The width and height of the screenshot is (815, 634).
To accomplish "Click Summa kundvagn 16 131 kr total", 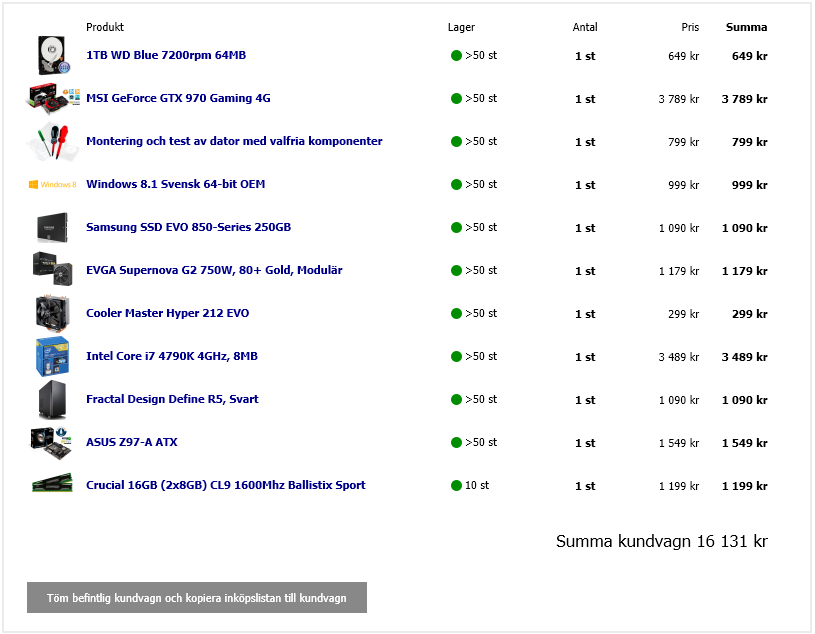I will [x=662, y=541].
